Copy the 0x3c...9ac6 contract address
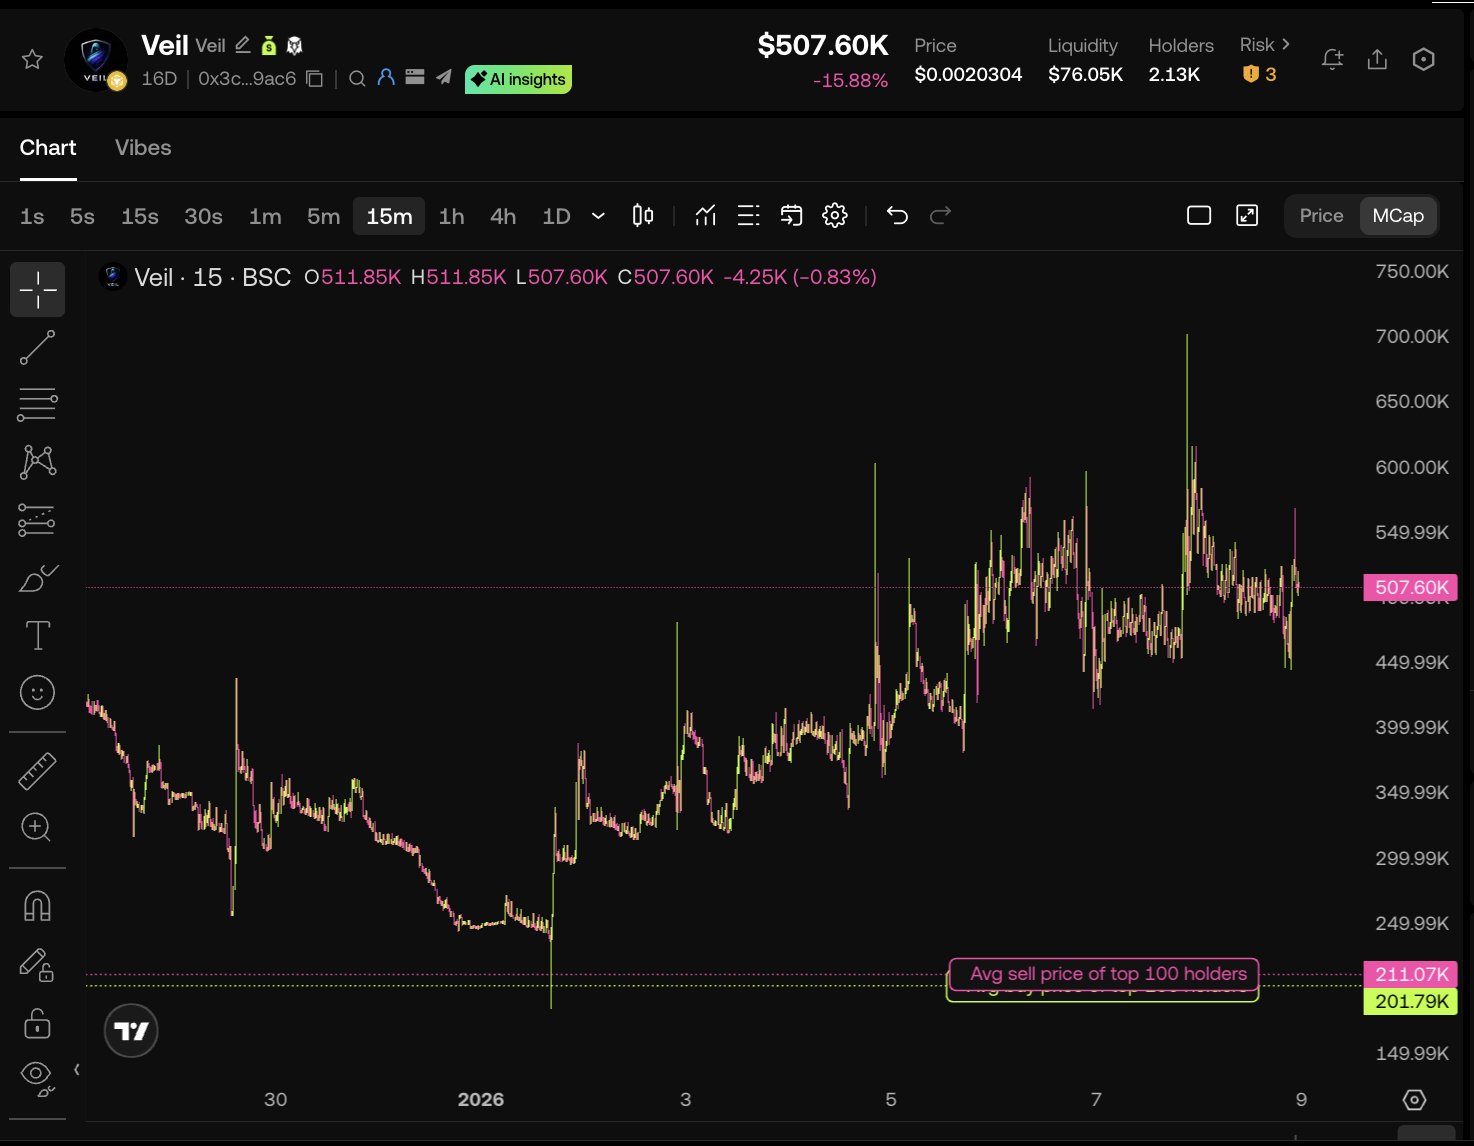Screen dimensions: 1474x1146 click(x=314, y=78)
